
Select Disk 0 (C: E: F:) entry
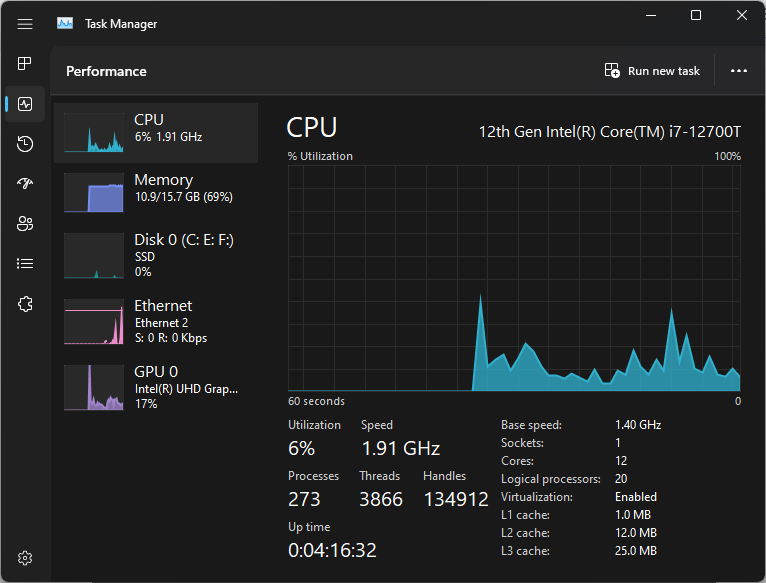[156, 256]
